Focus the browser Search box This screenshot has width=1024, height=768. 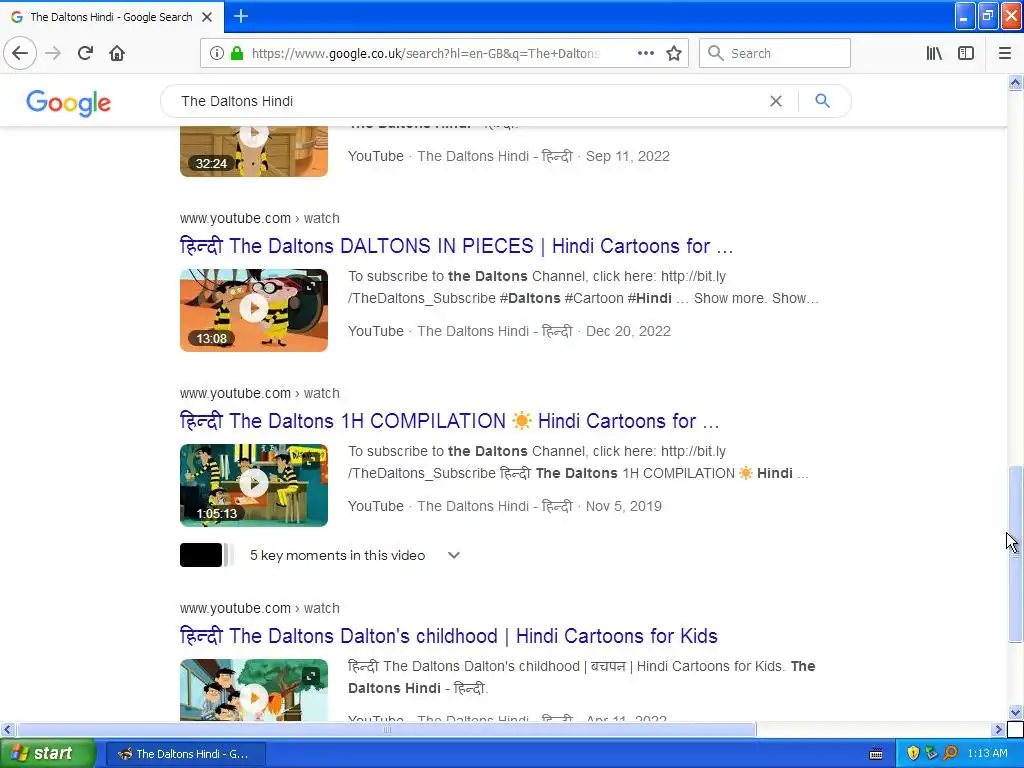tap(775, 54)
